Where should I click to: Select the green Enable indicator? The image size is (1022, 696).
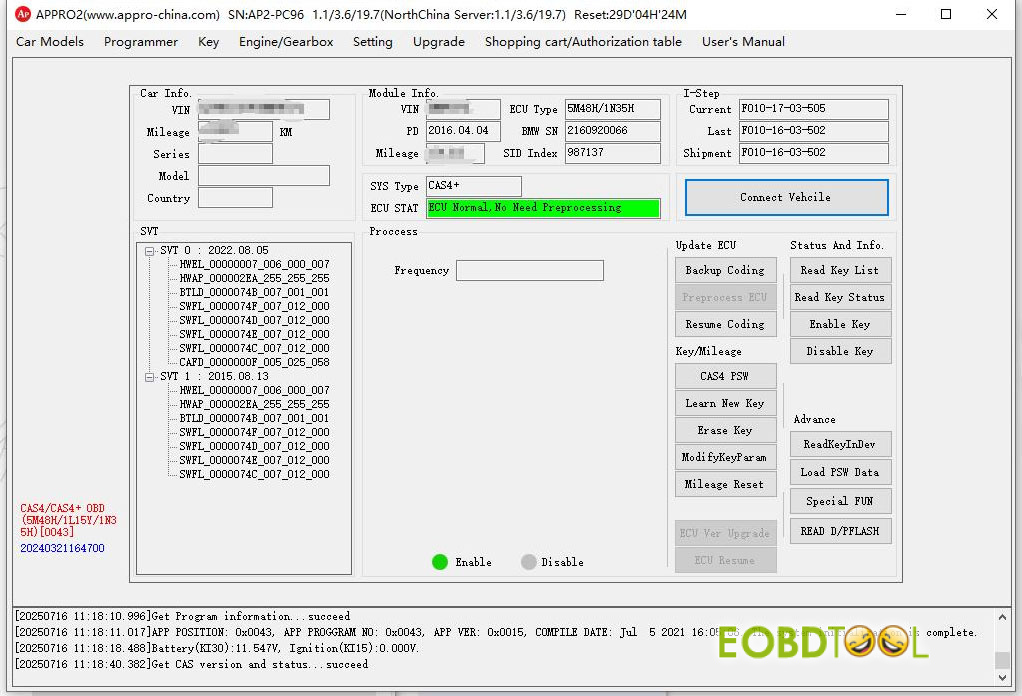(x=440, y=562)
